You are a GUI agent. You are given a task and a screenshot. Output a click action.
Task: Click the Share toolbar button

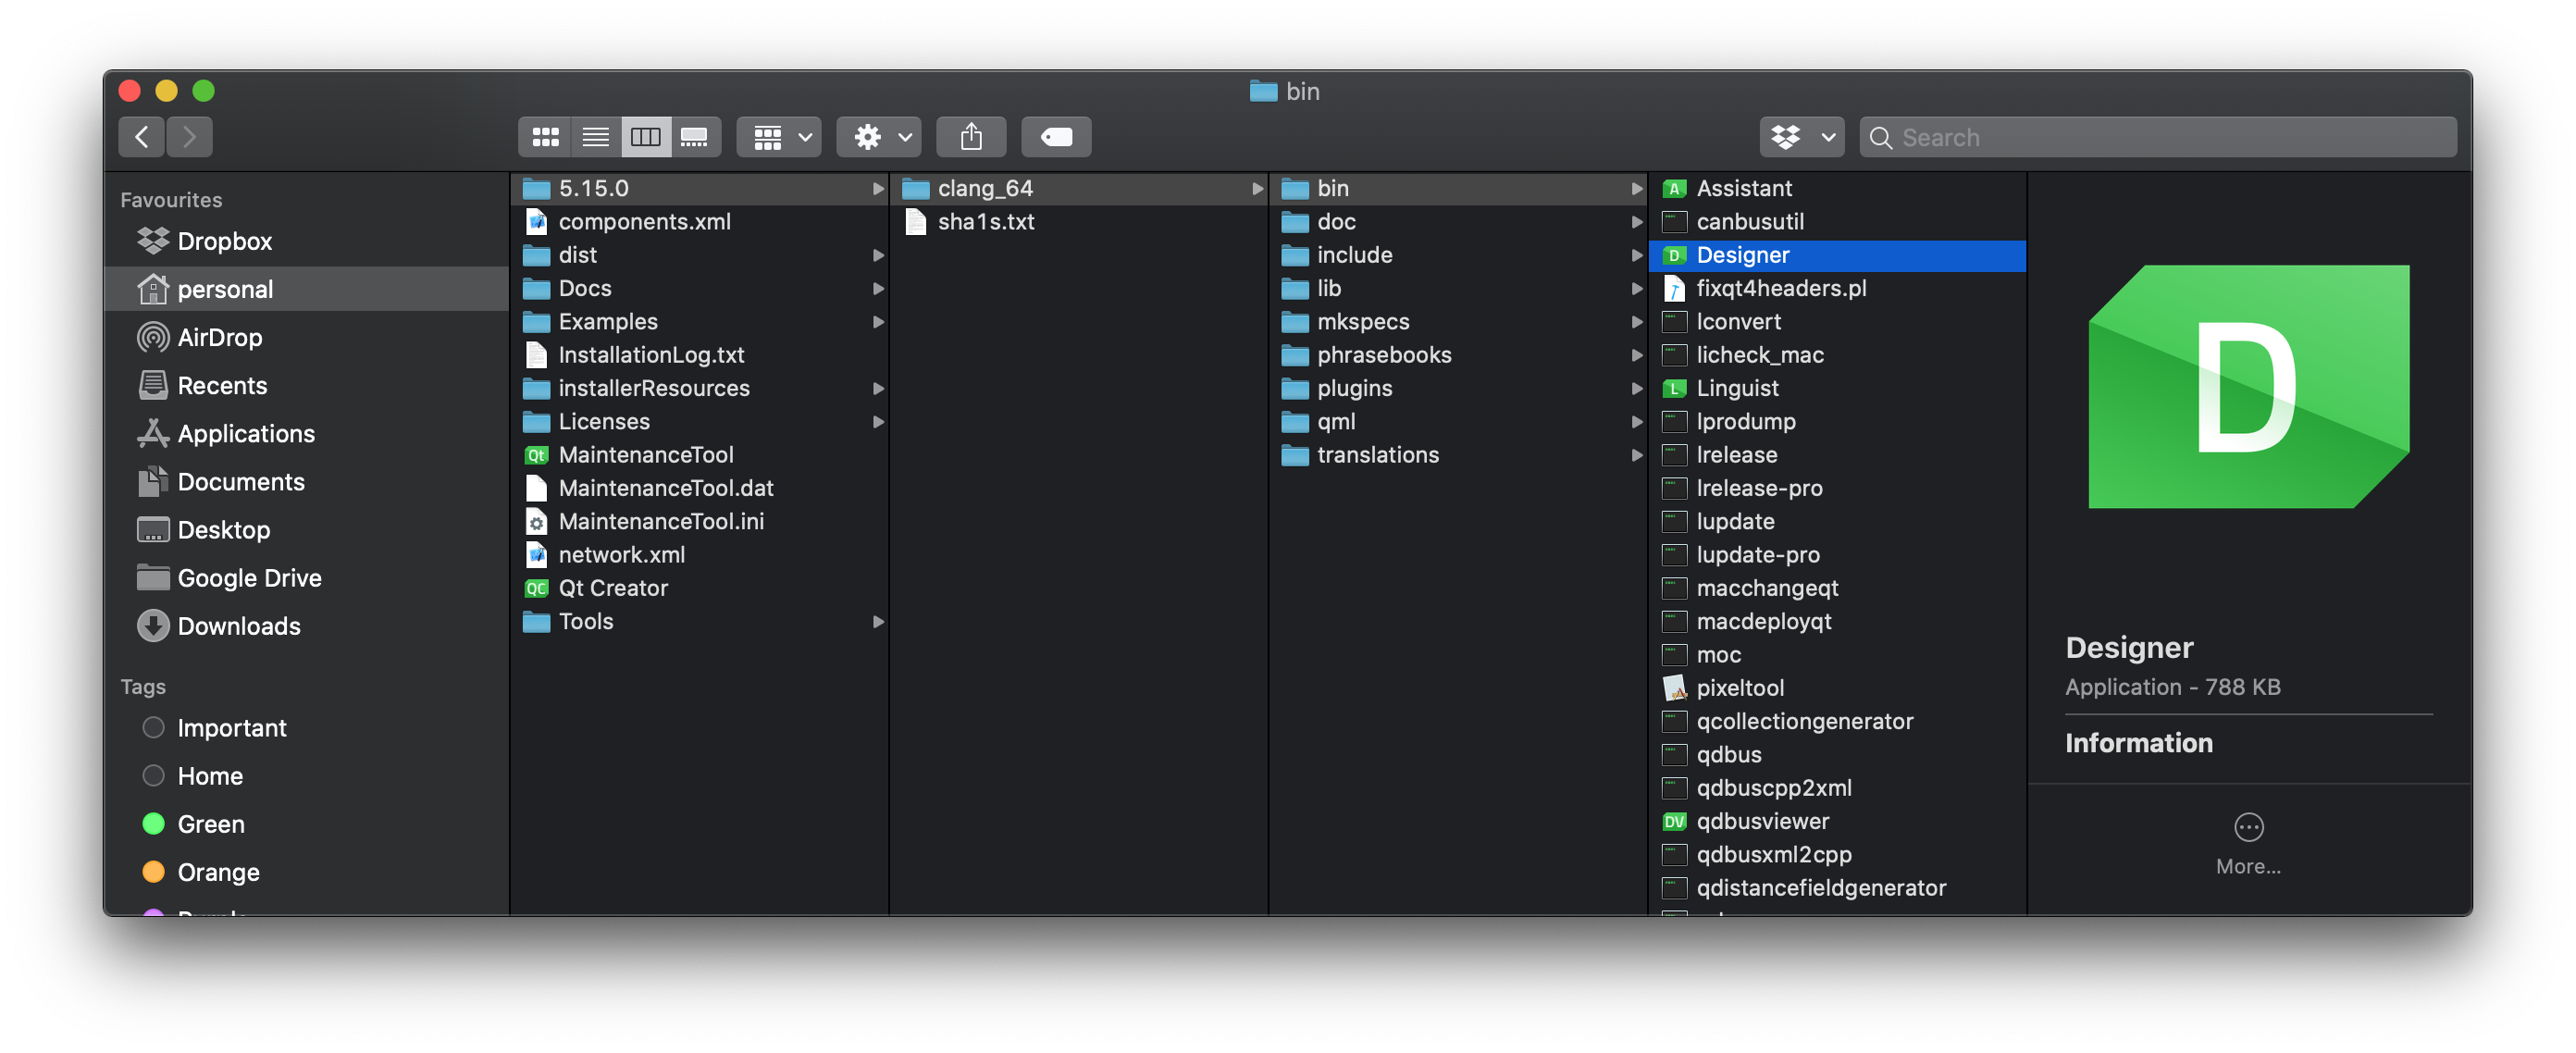click(x=971, y=137)
